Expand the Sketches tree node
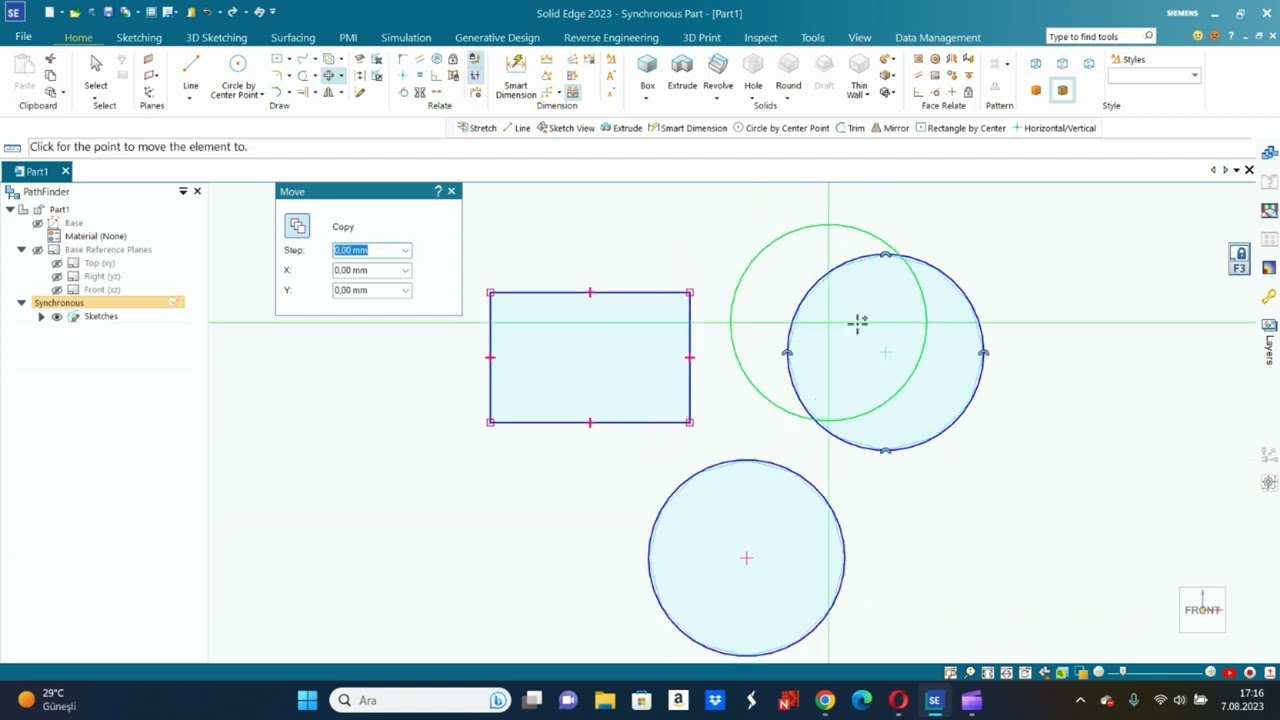The image size is (1280, 720). coord(41,316)
